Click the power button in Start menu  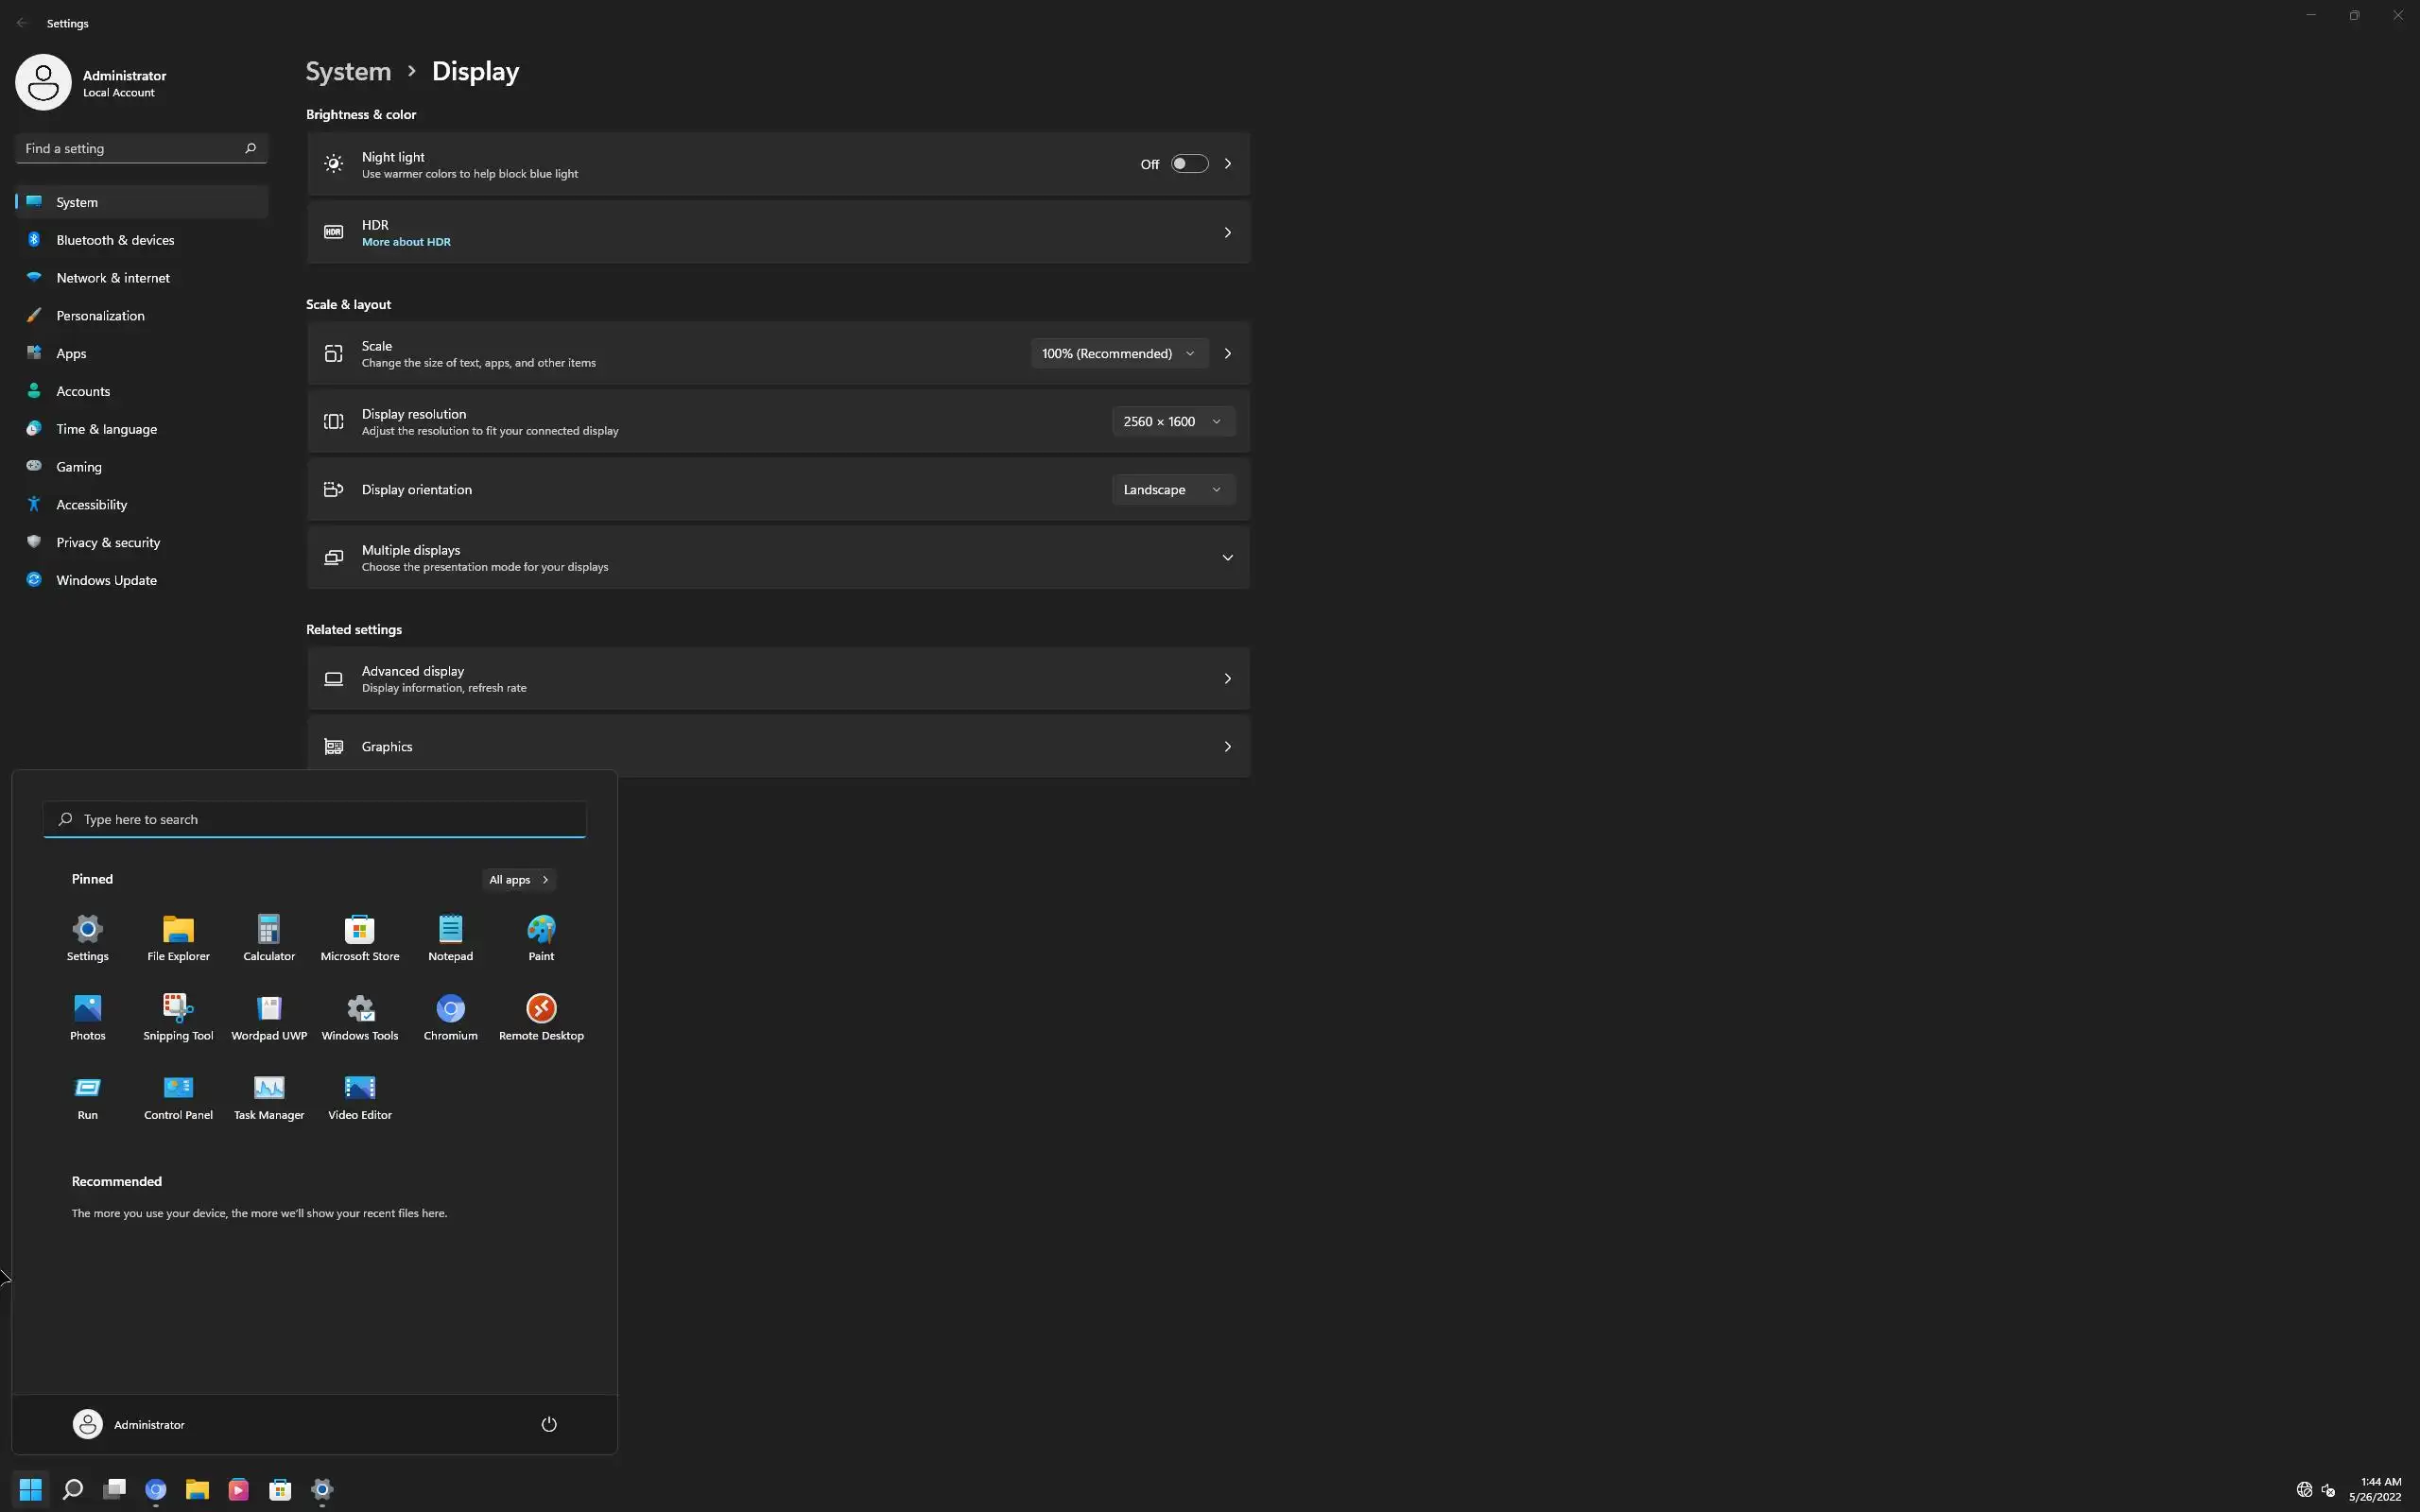[x=549, y=1424]
